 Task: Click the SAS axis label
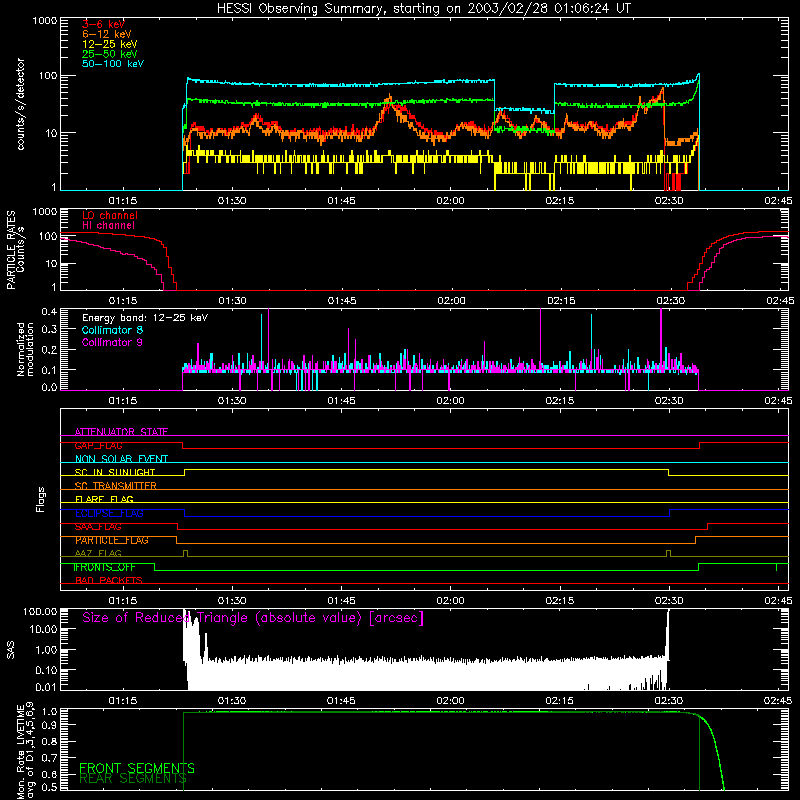[x=11, y=650]
